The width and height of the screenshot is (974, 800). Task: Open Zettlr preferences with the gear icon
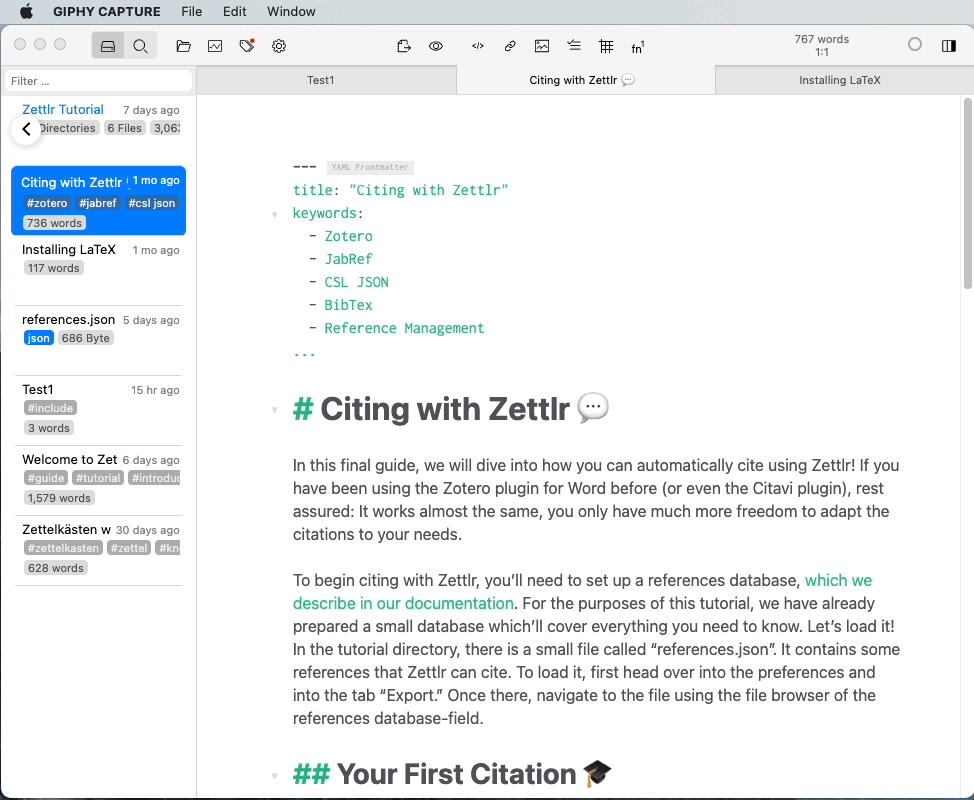(279, 45)
